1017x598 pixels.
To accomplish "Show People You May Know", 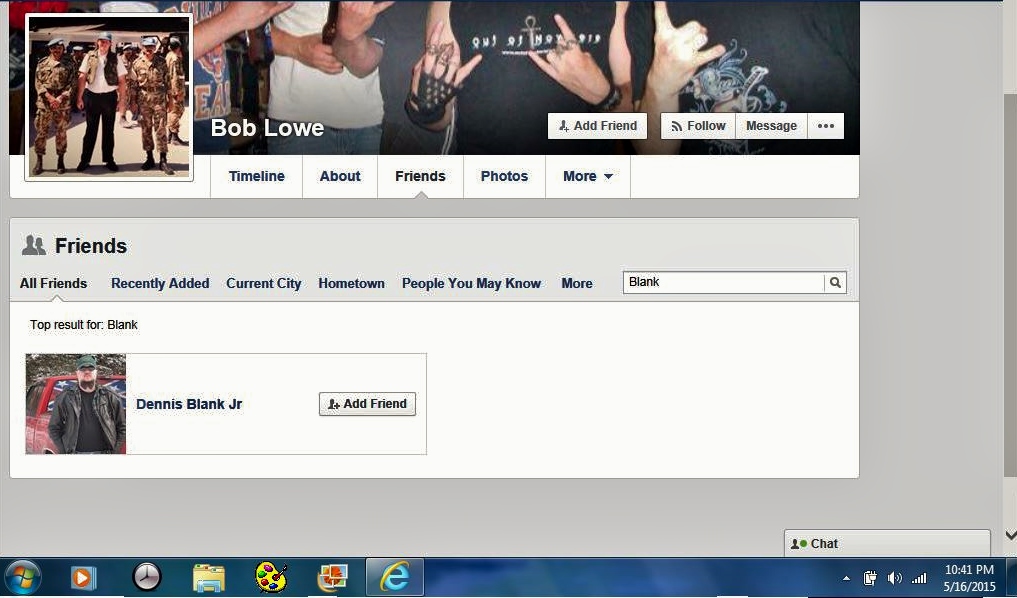I will (x=471, y=283).
